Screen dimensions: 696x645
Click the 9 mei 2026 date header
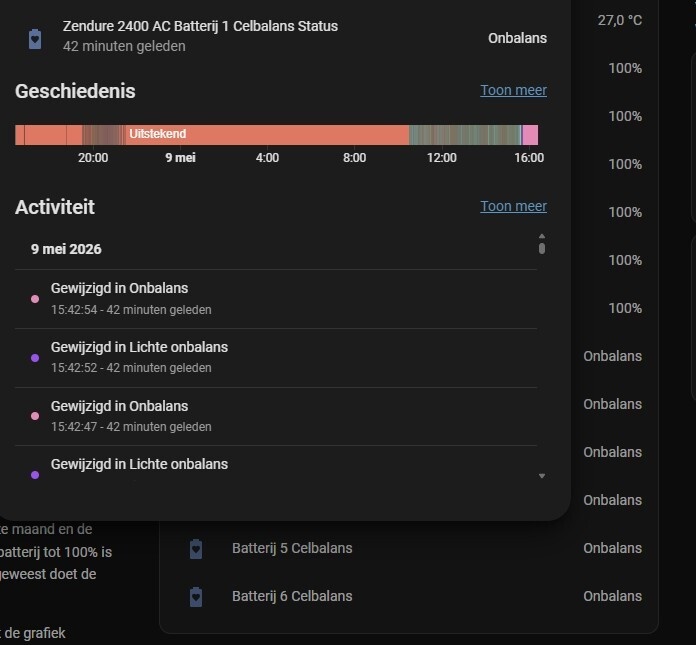point(66,249)
